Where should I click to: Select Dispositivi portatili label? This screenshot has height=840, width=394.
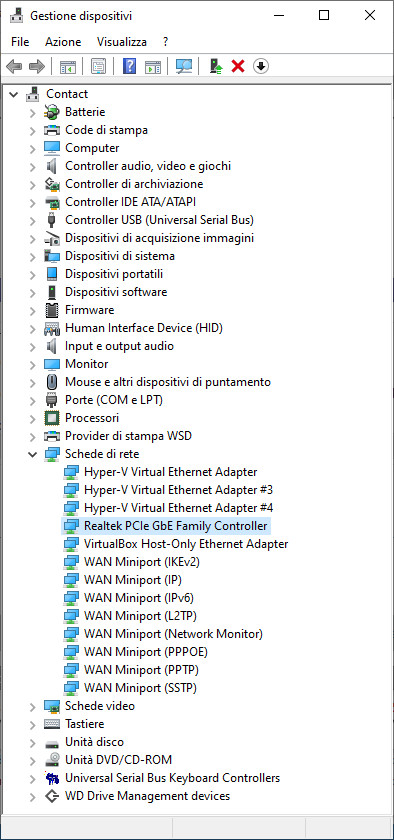[114, 274]
